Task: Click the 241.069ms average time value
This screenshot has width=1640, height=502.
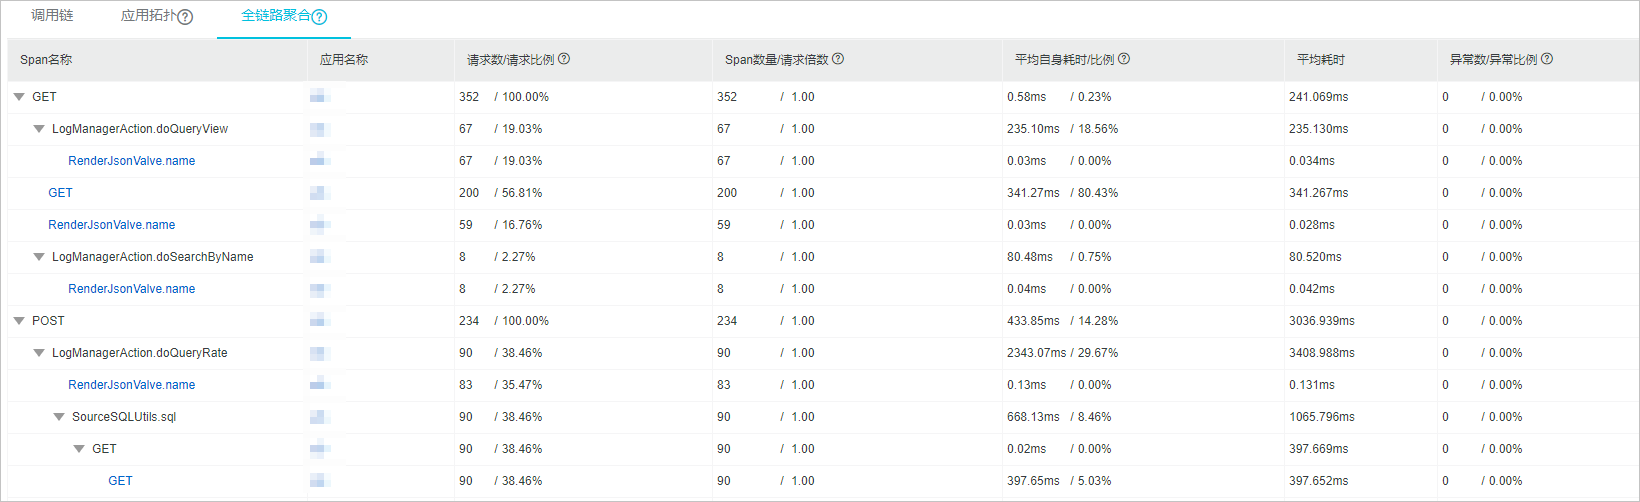Action: pyautogui.click(x=1319, y=97)
